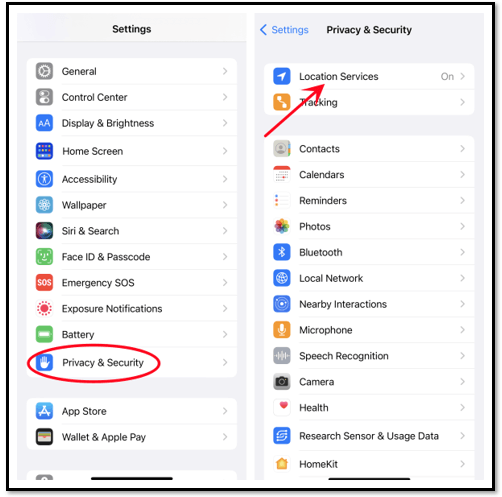Tap the Privacy & Security hand icon
Screen dimensions: 502x497
point(44,362)
